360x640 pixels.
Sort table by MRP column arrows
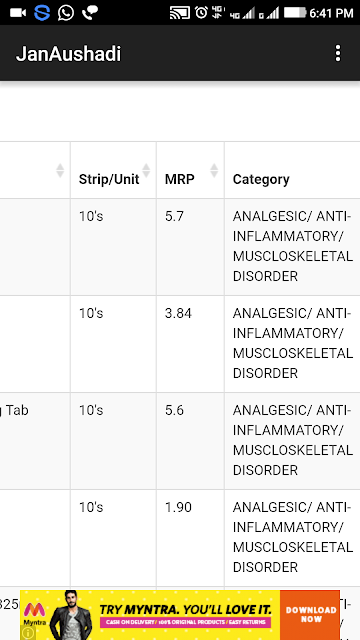click(214, 170)
